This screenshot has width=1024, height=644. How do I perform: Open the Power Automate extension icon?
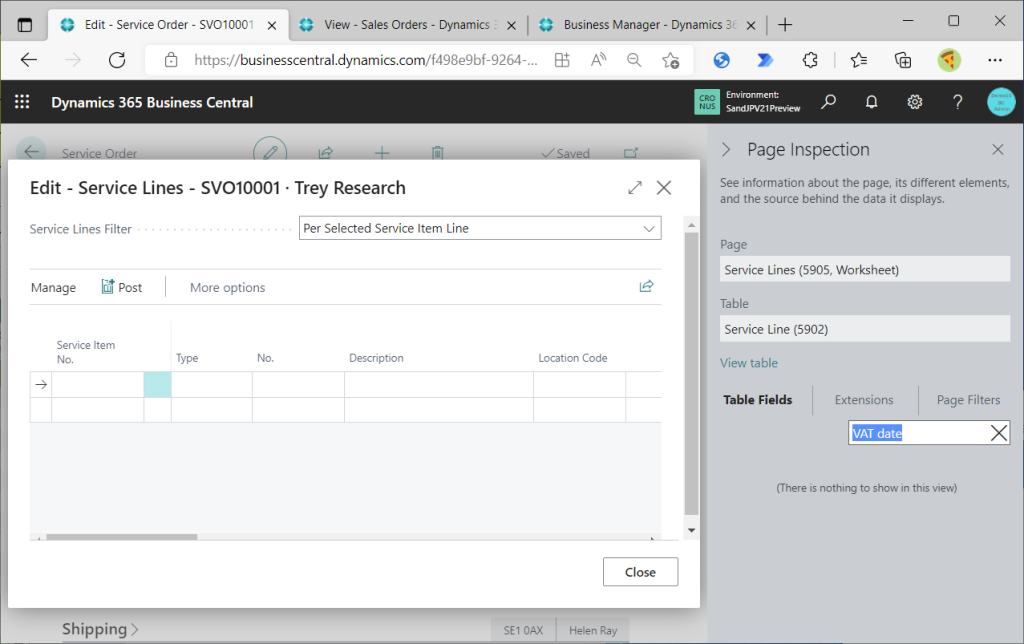tap(765, 60)
